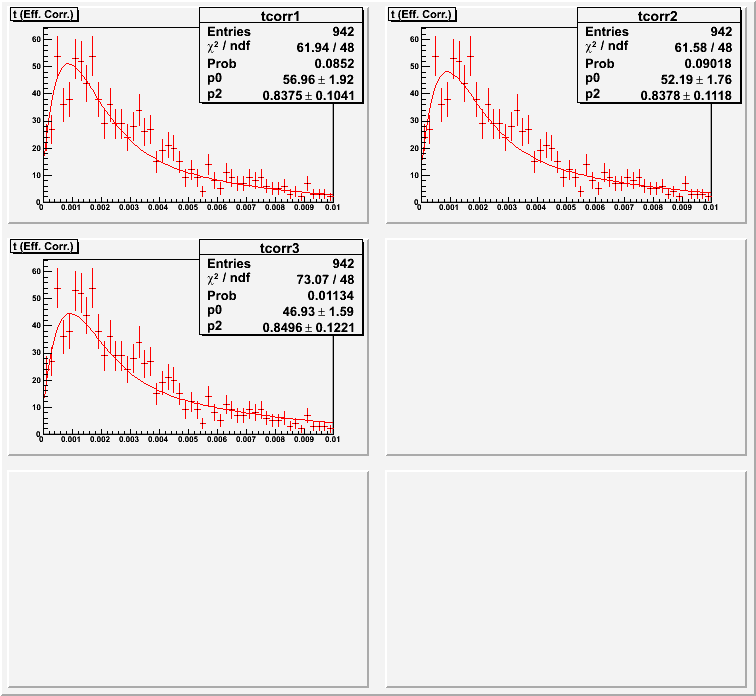Select the empty bottom-left pad

point(188,578)
